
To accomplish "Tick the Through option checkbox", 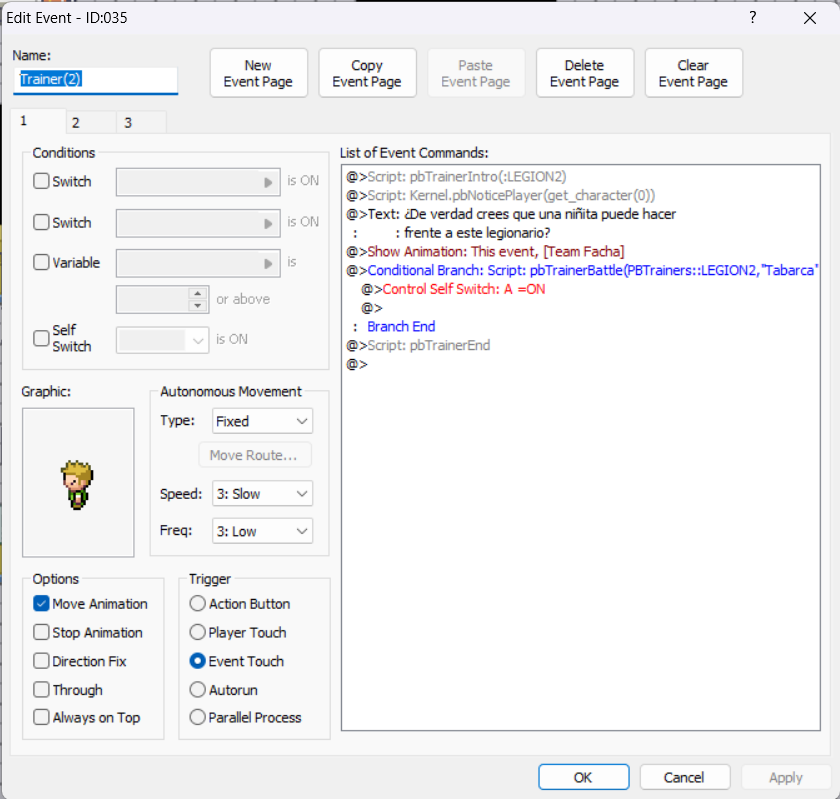I will click(41, 690).
